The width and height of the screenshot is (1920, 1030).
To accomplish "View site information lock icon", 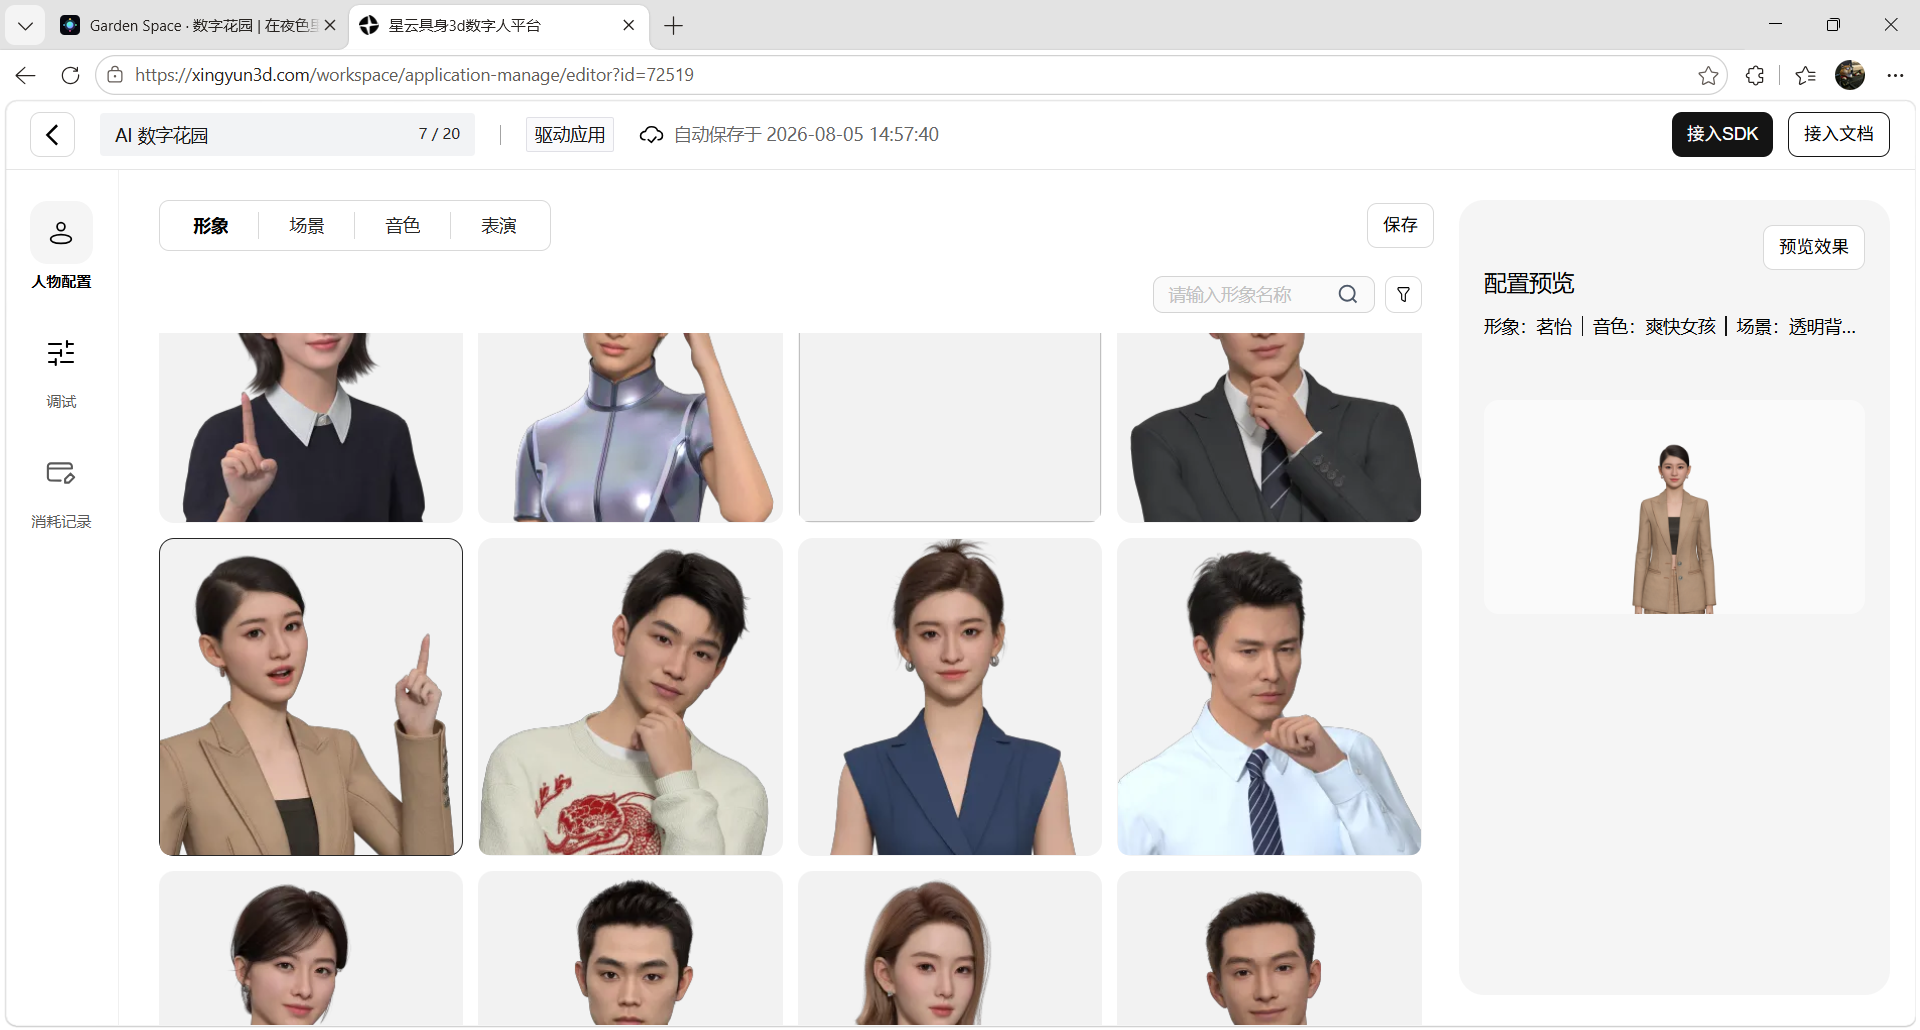I will (115, 75).
